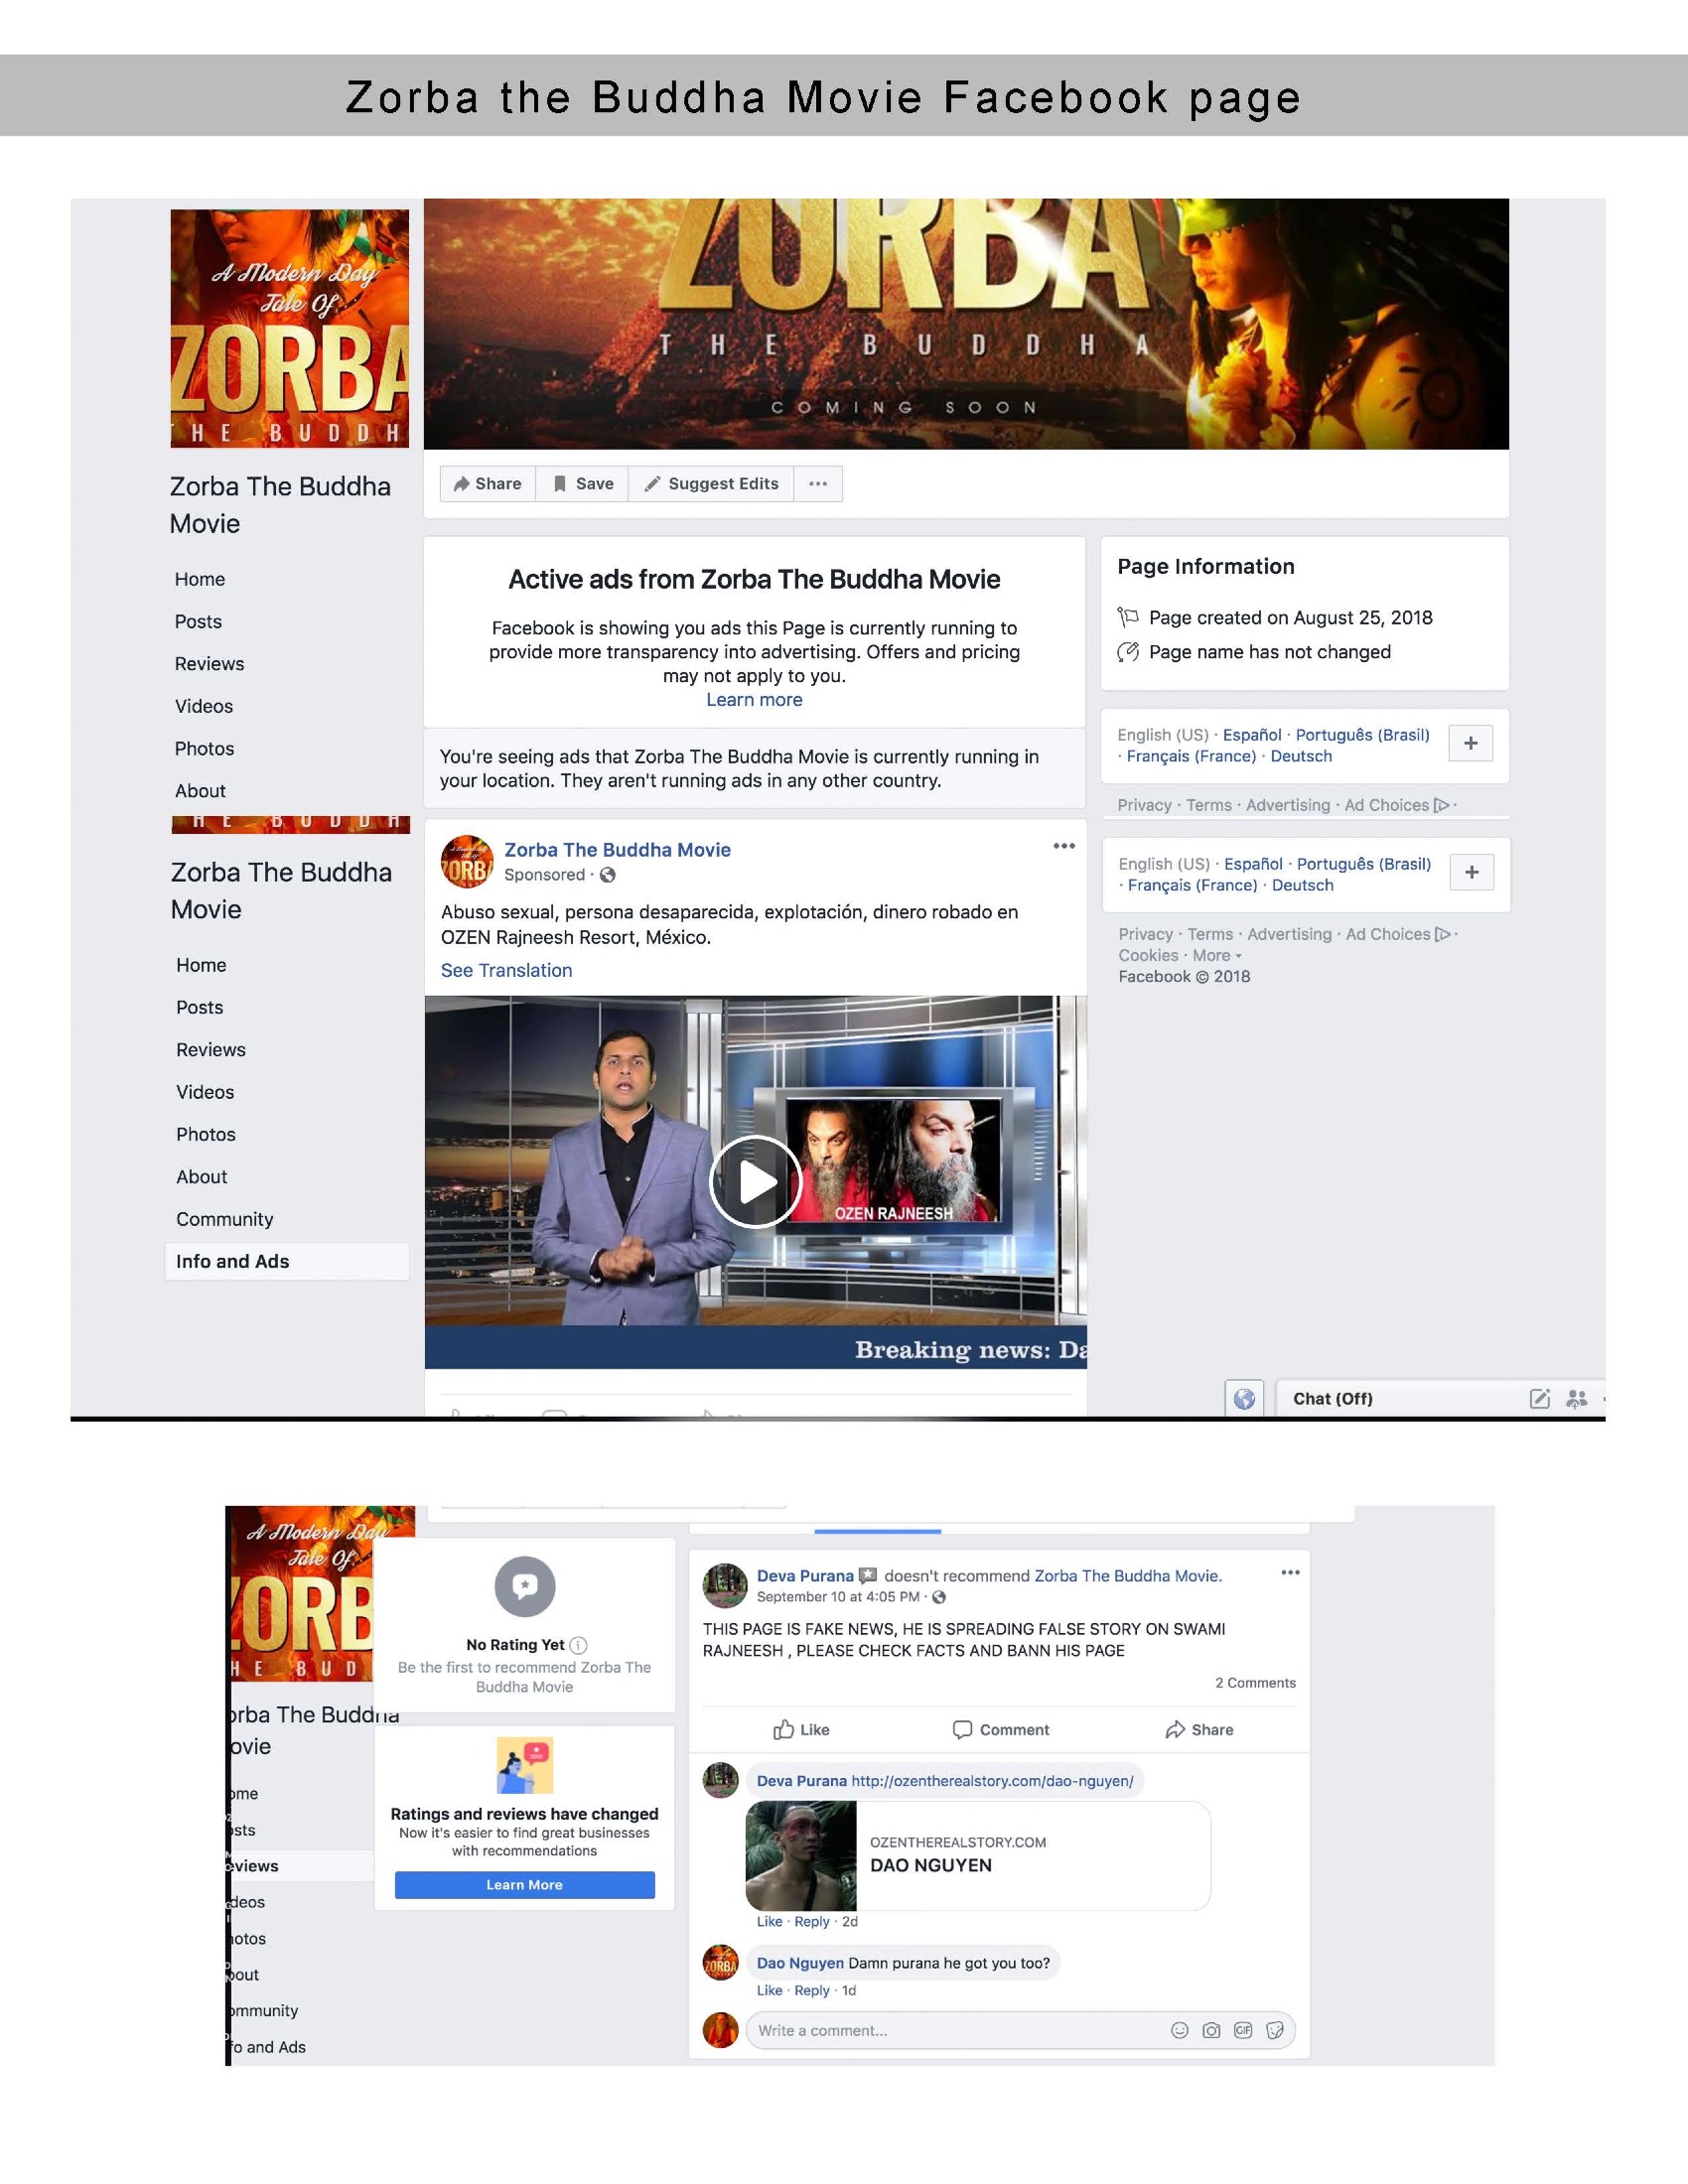Screen dimensions: 1688x2184
Task: Click the globe notifications icon near chat
Action: pos(1244,1399)
